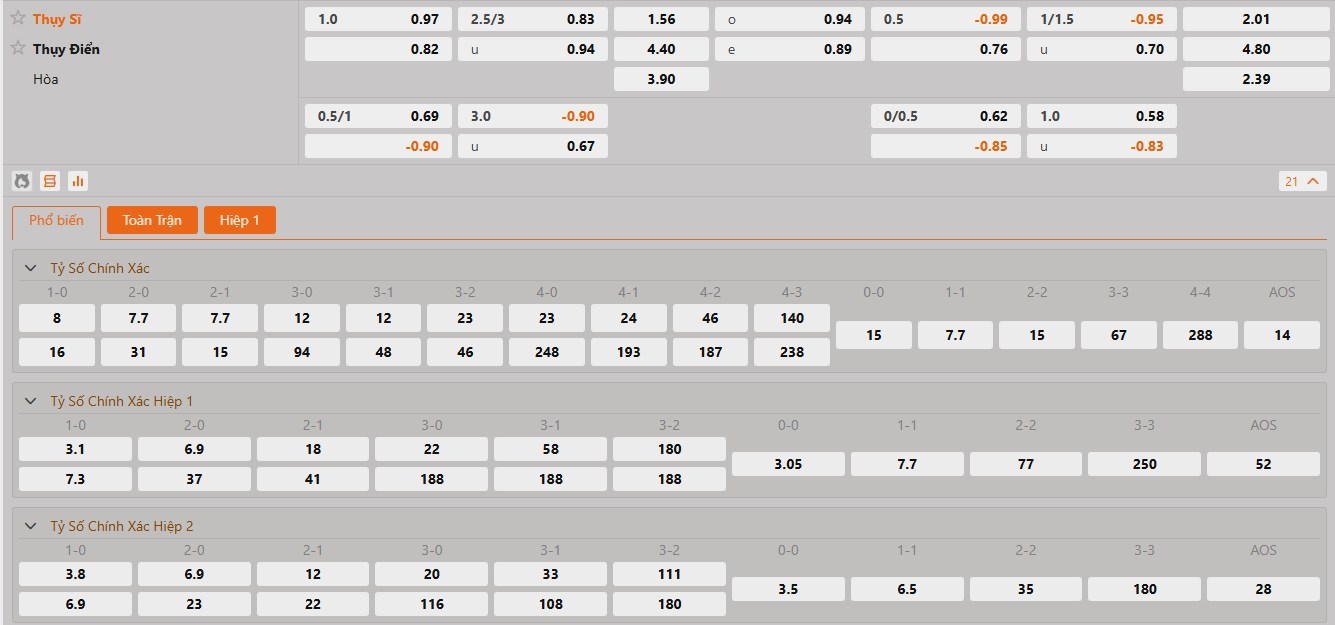Collapse Tỷ Số Chính Xác Hiệp 2 section
Image resolution: width=1335 pixels, height=625 pixels.
pos(31,526)
